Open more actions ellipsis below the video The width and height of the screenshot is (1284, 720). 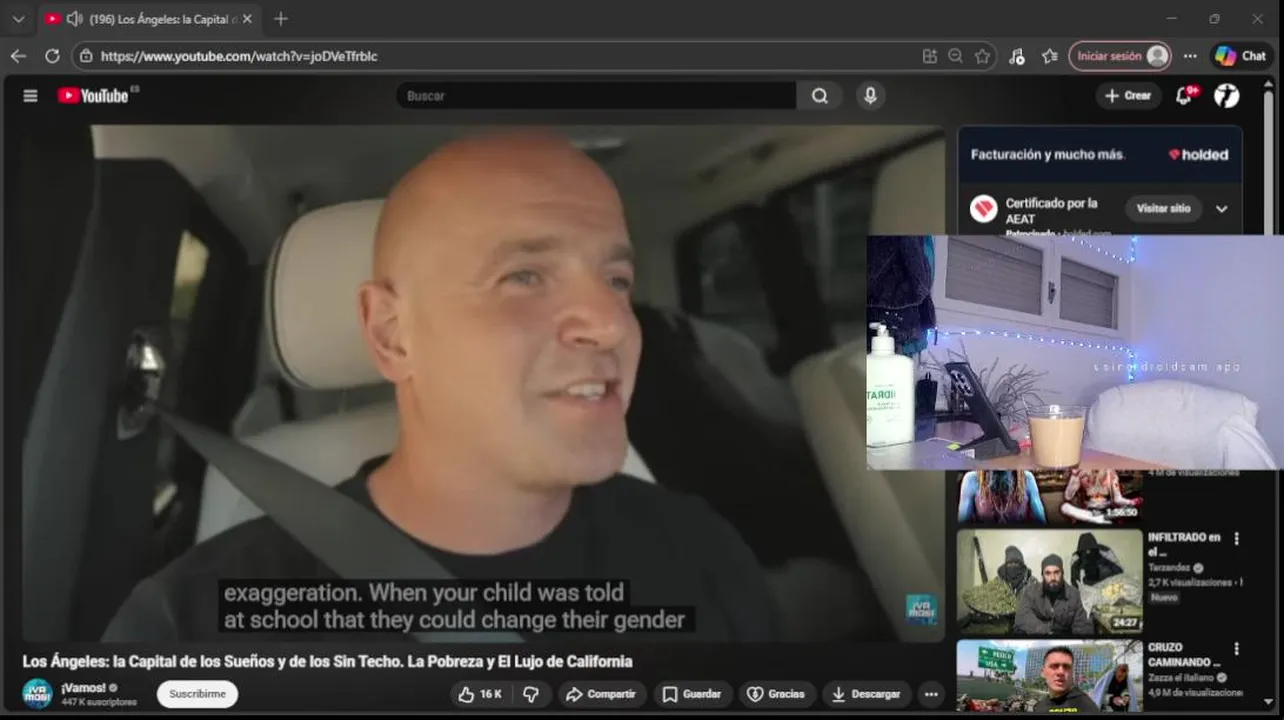[x=931, y=694]
